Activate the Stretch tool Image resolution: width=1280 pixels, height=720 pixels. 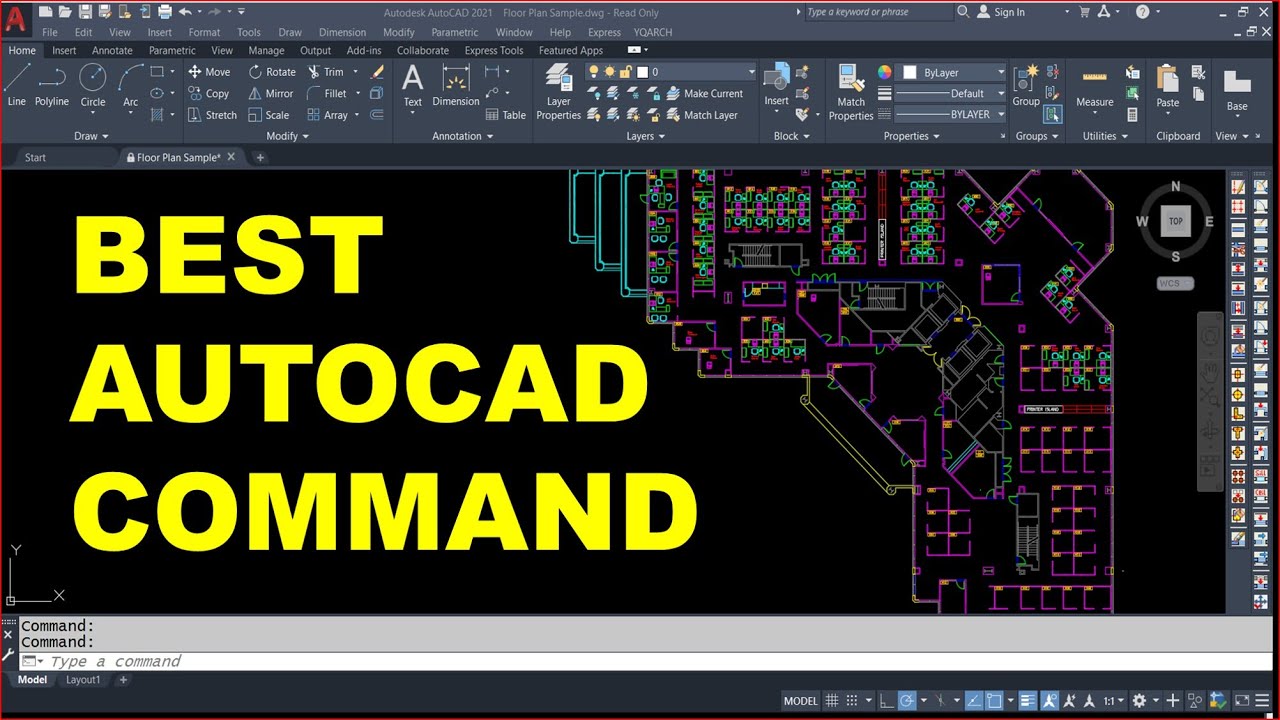tap(212, 115)
